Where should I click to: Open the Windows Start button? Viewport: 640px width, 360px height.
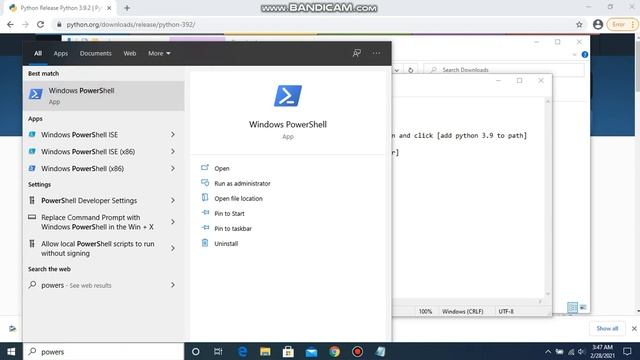pos(11,351)
